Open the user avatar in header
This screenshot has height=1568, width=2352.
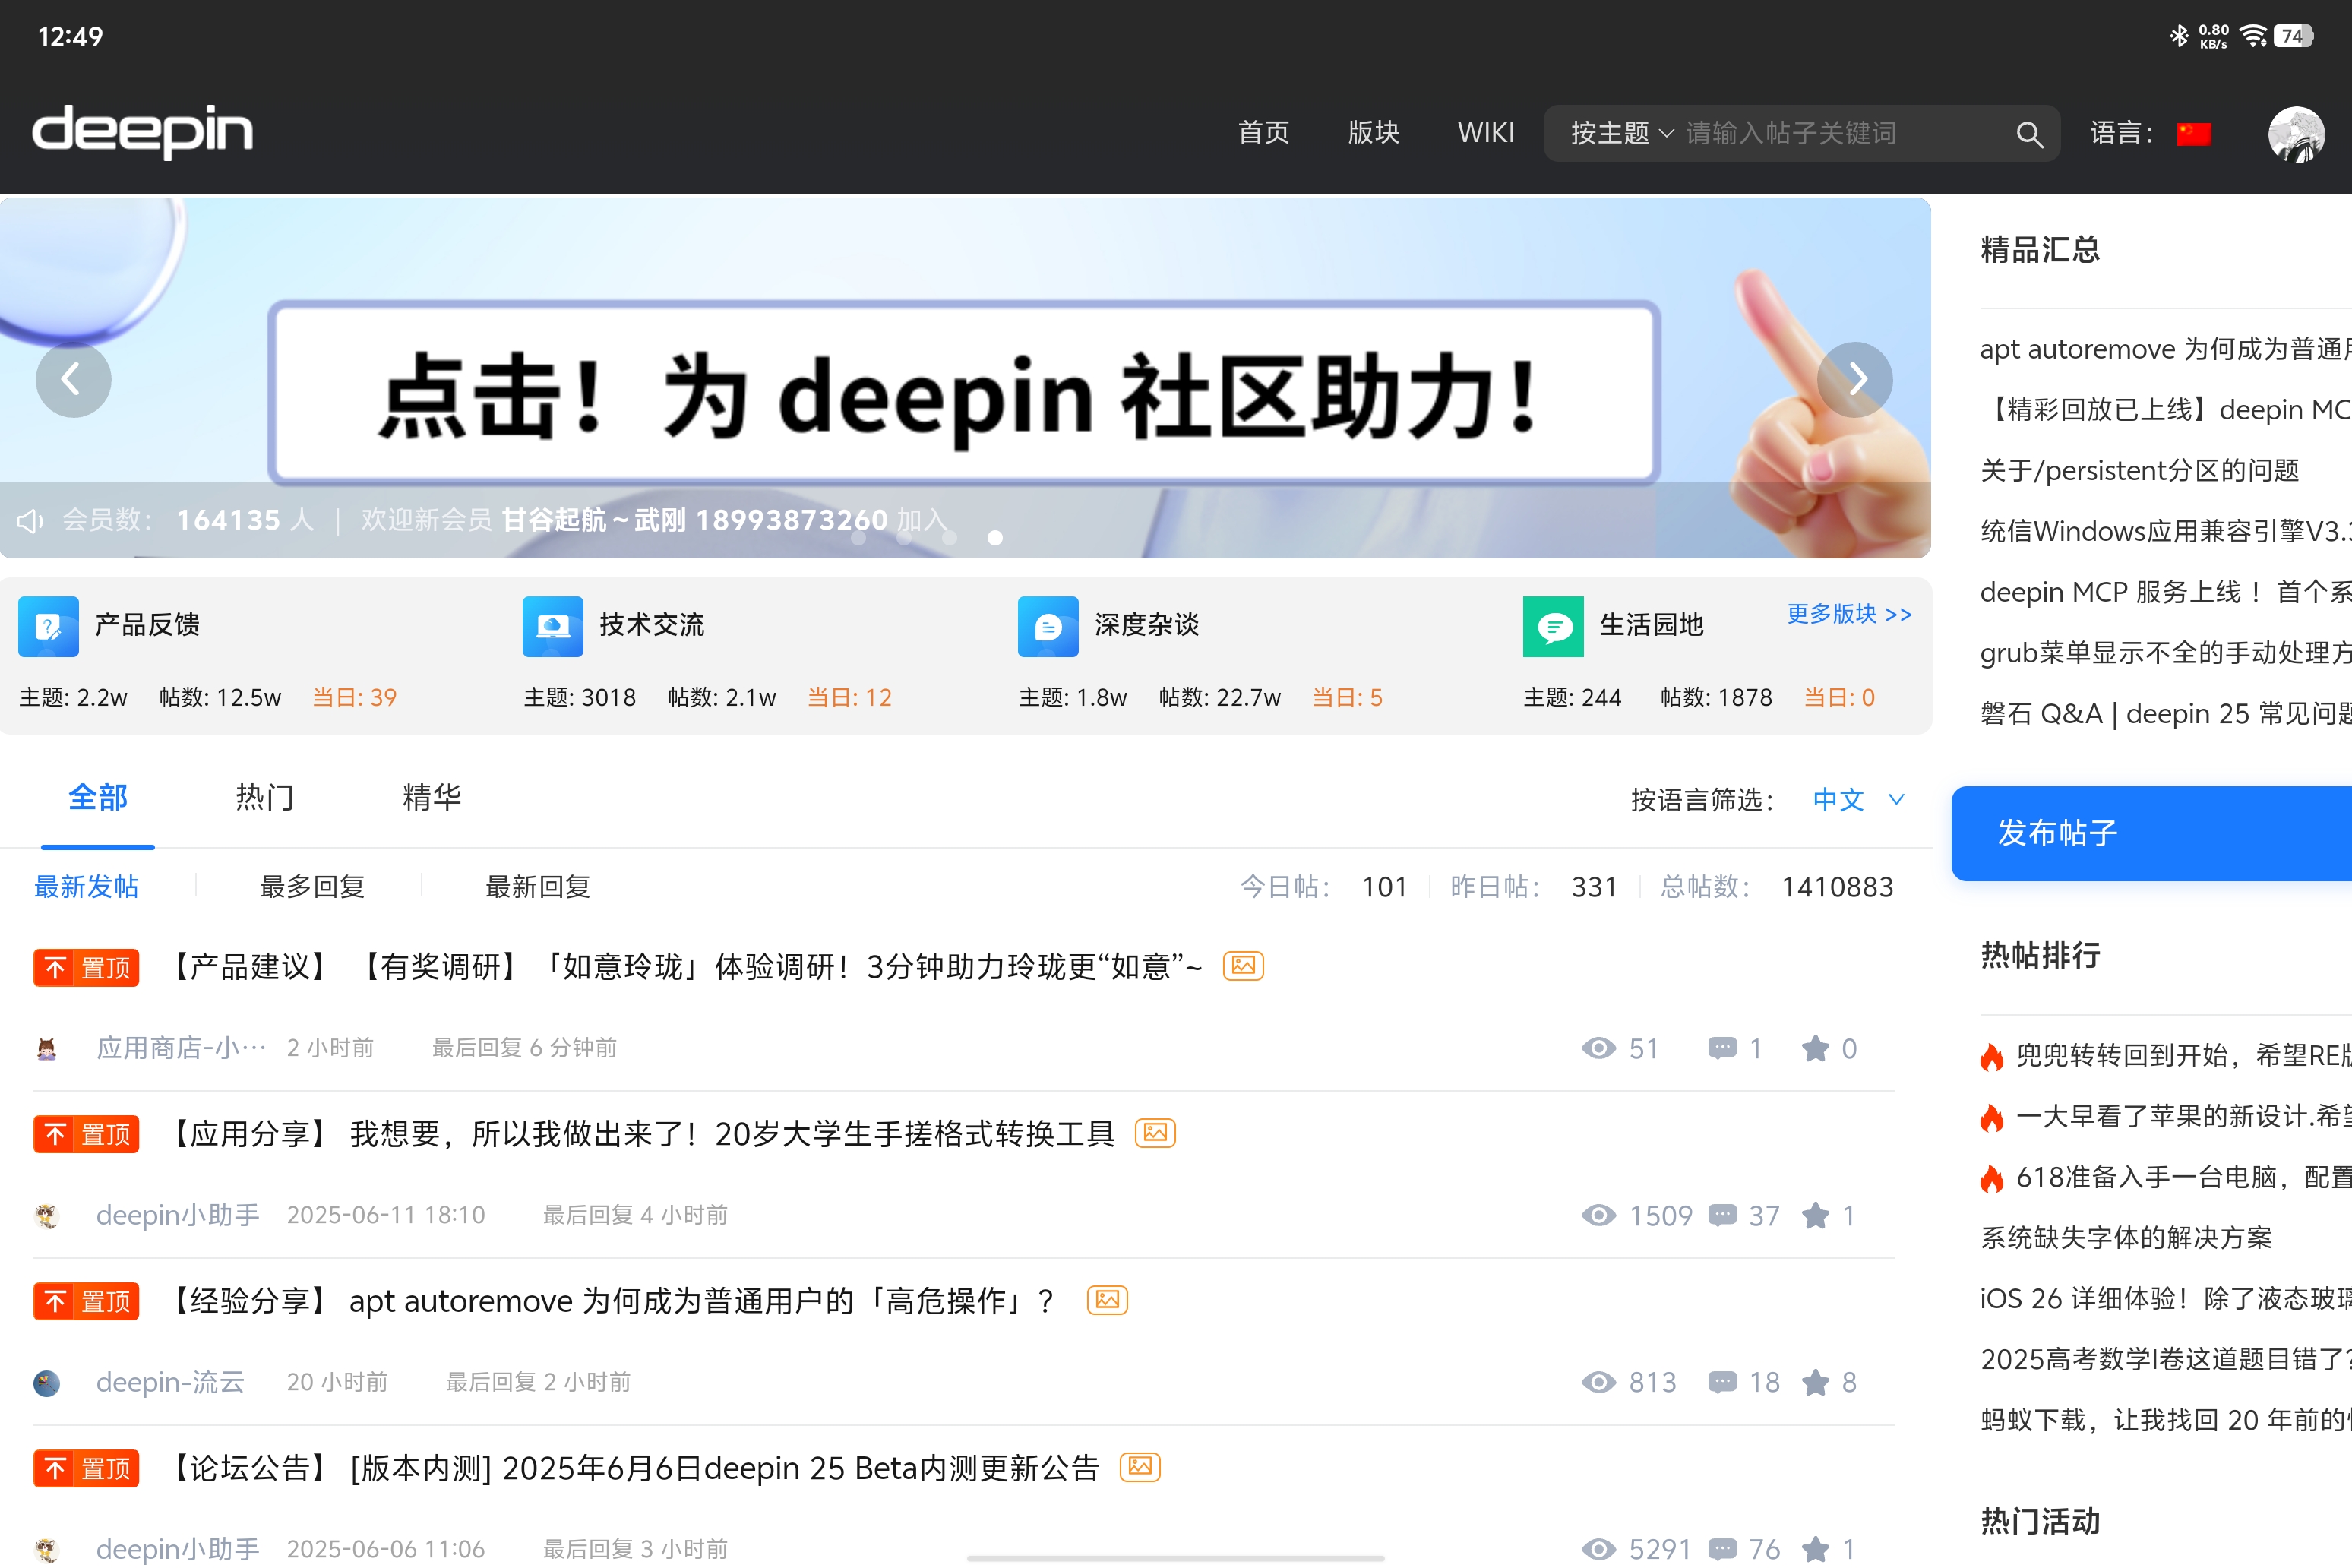pos(2296,134)
